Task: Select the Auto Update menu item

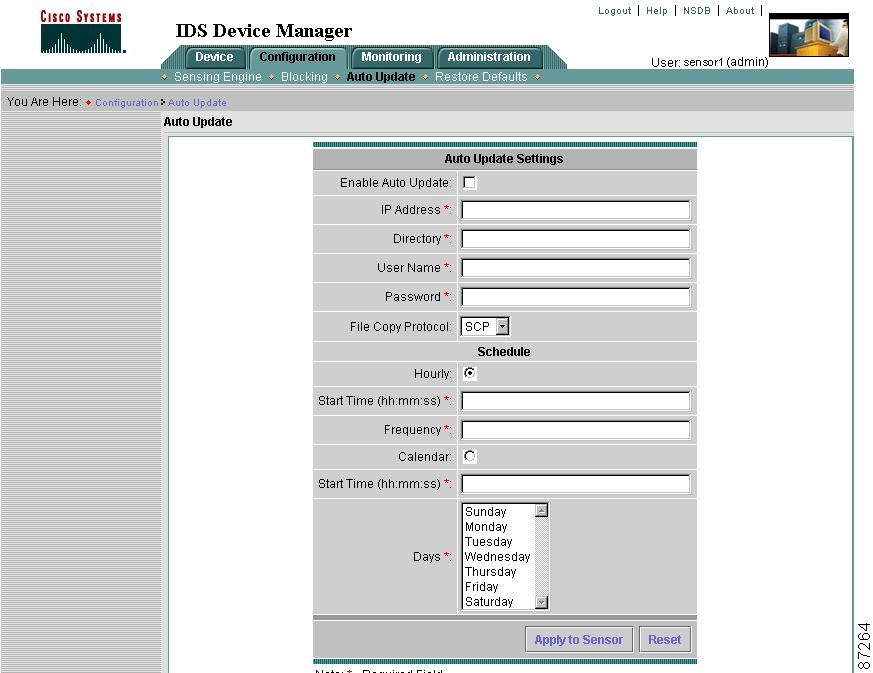Action: tap(380, 77)
